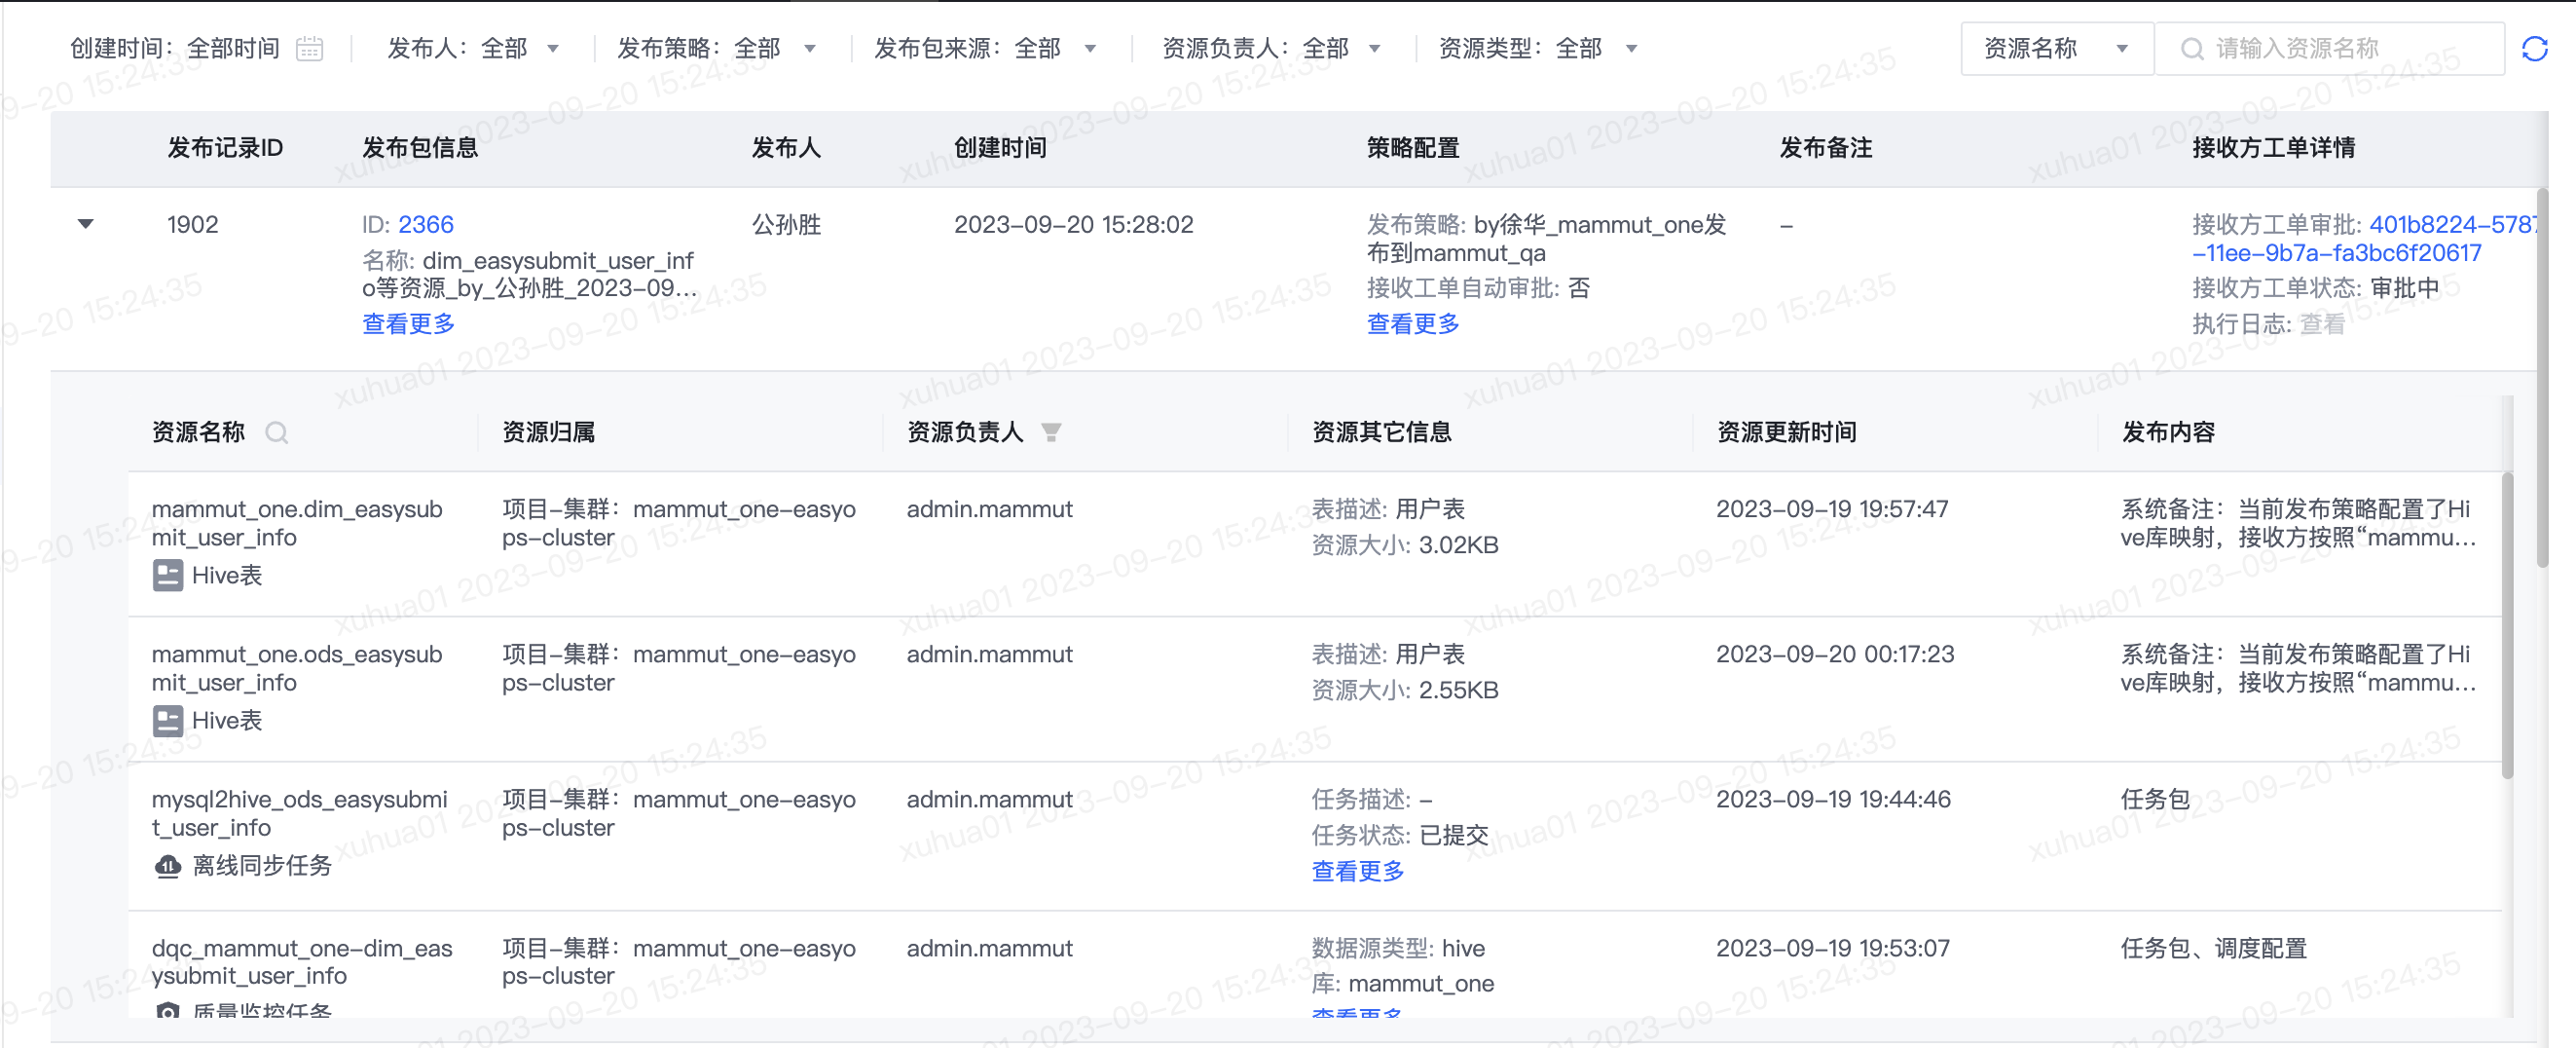
Task: Click the timestamp 2023-09-20 15:28:02
Action: tap(1073, 225)
